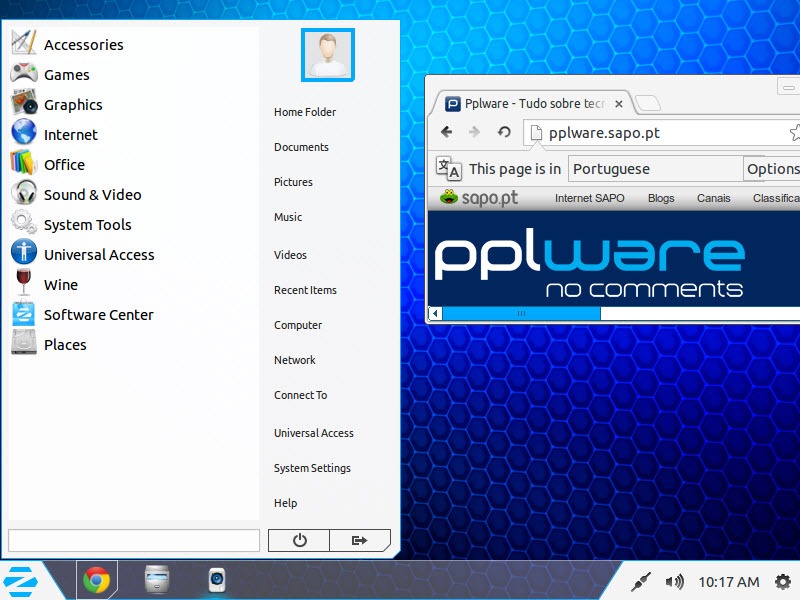Click the power shutdown button
The width and height of the screenshot is (800, 600).
tap(299, 540)
